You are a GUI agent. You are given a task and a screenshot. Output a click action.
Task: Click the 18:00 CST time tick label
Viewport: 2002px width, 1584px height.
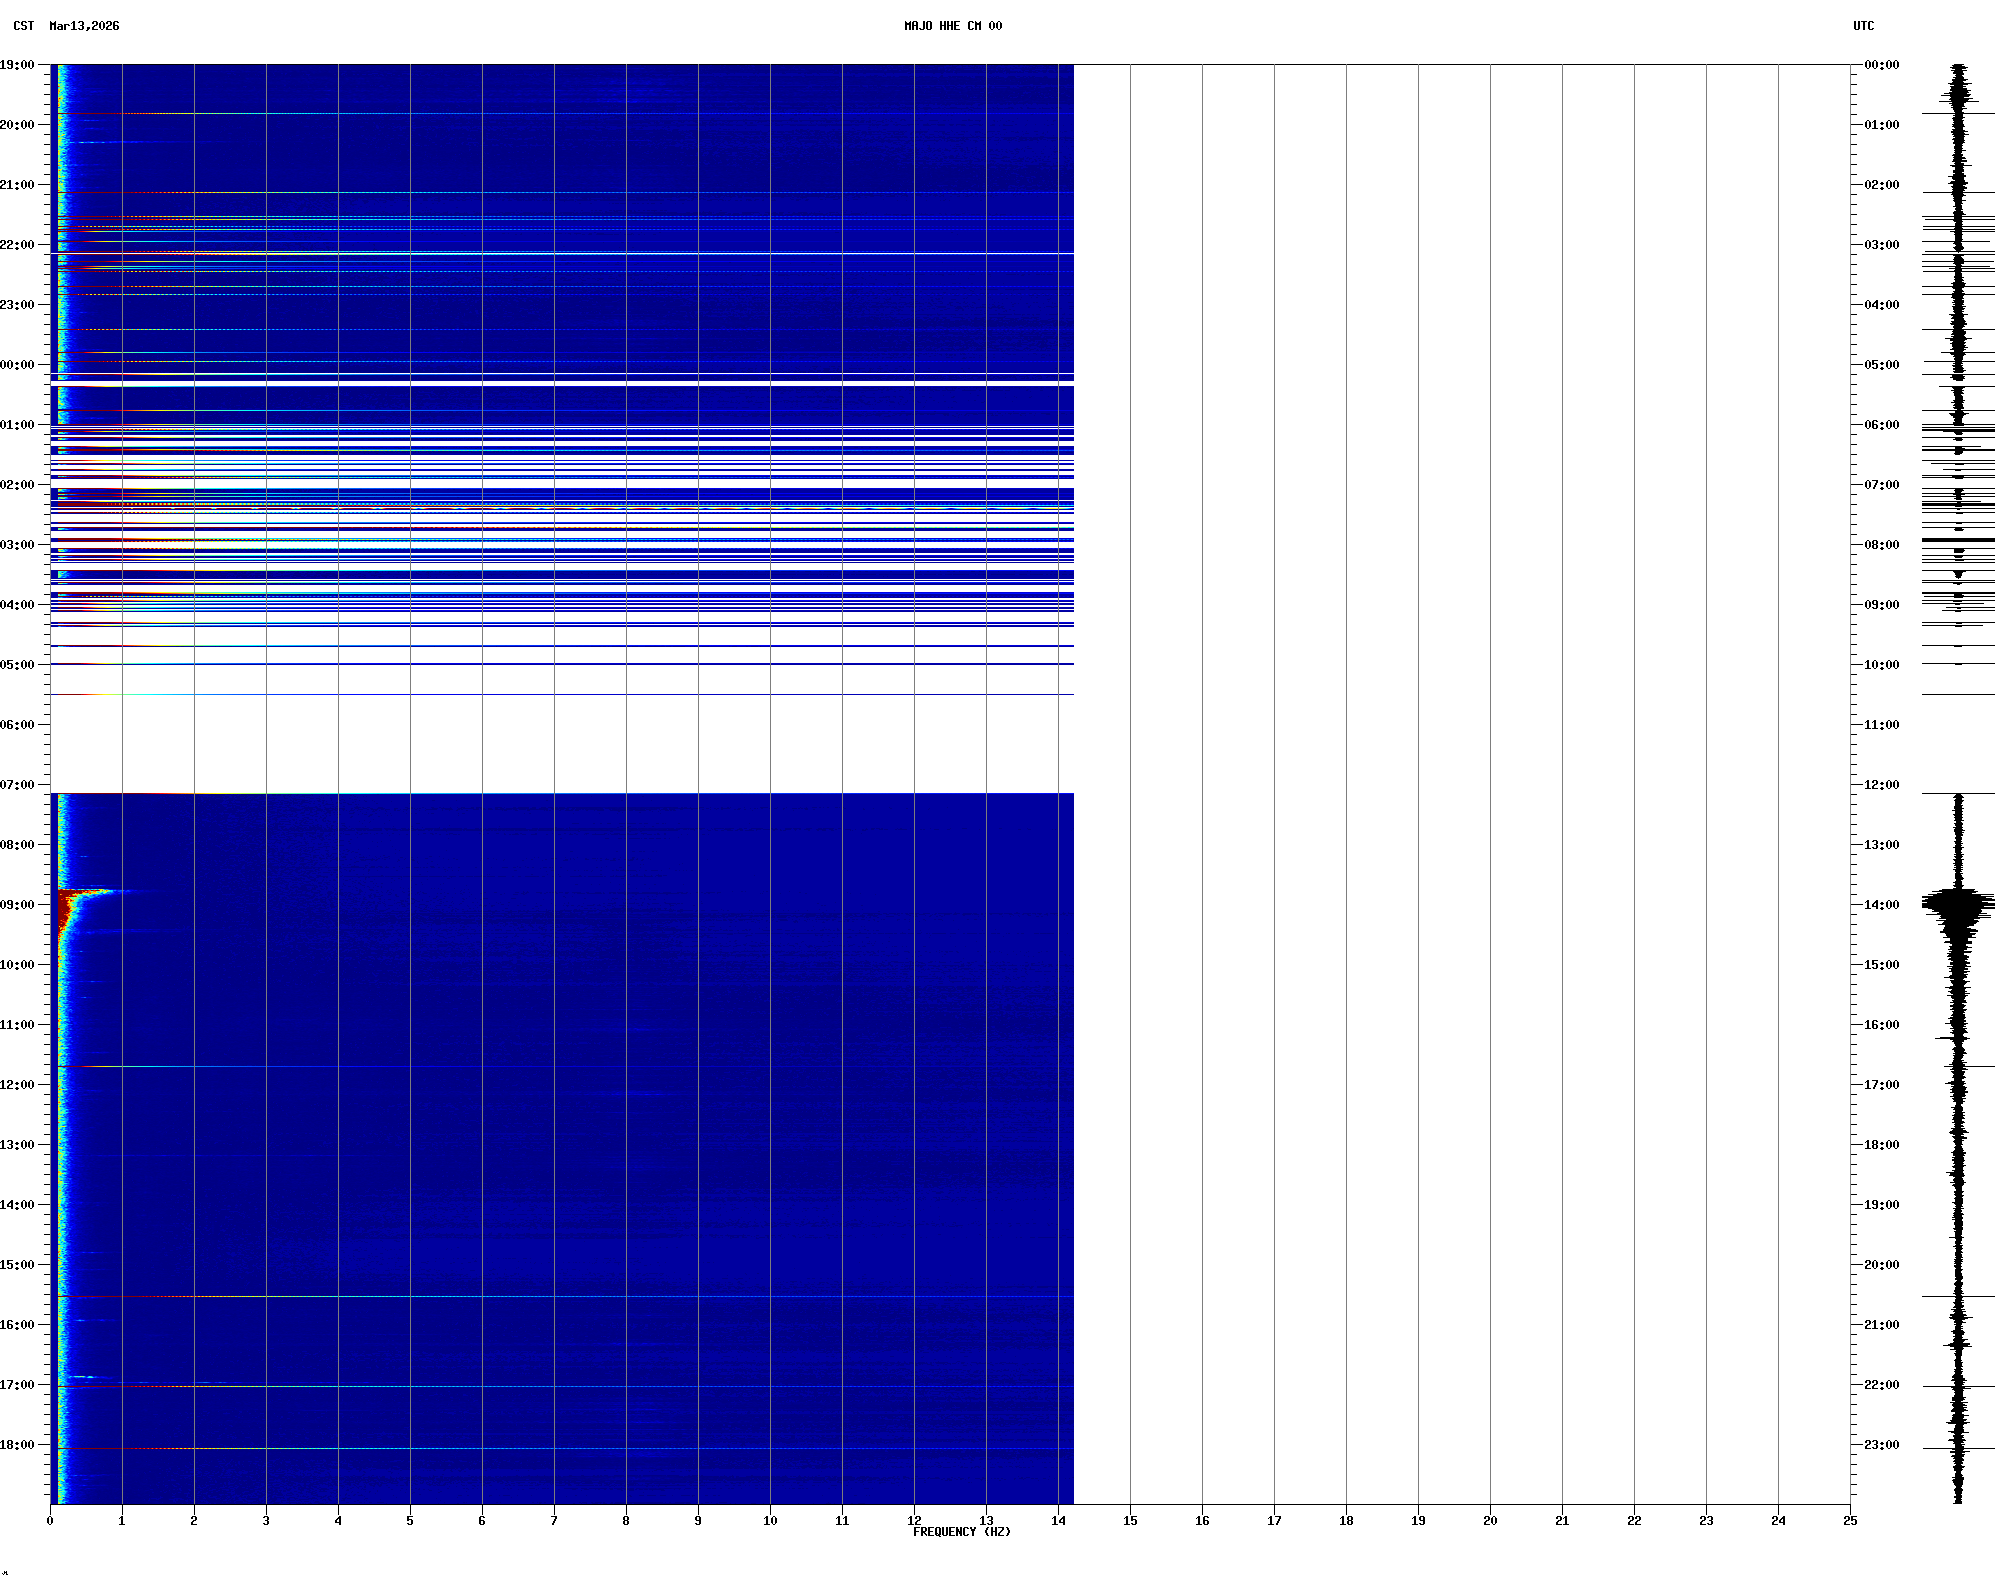18,1445
